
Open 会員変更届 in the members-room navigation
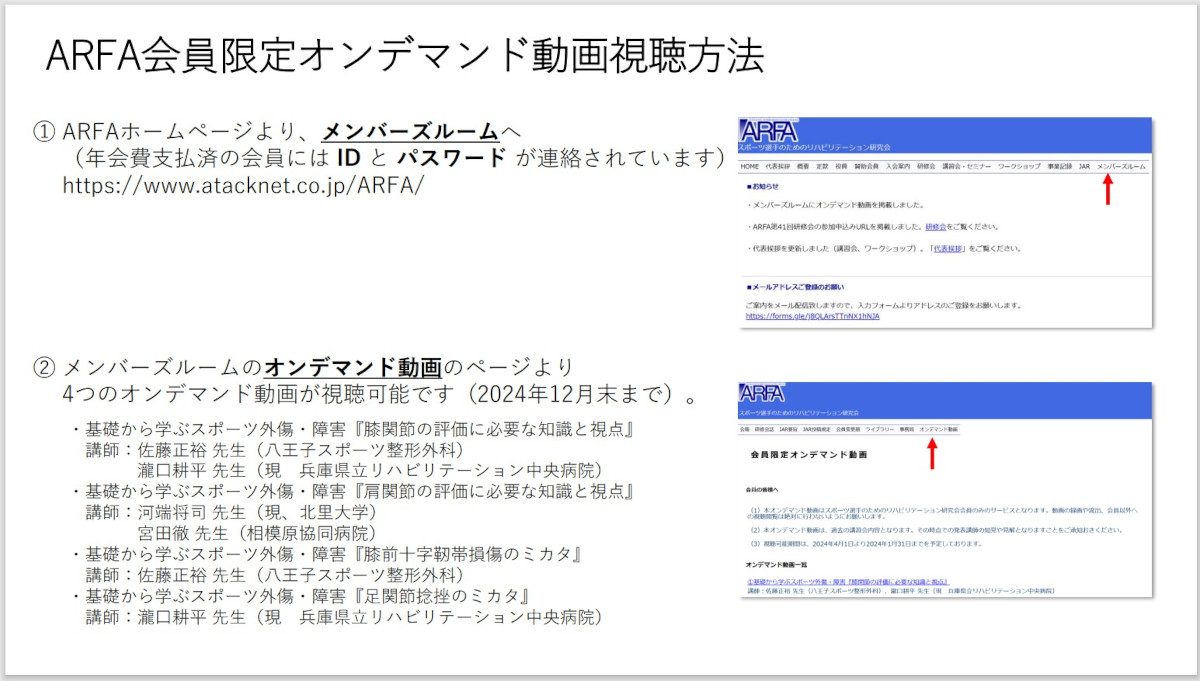click(x=848, y=429)
